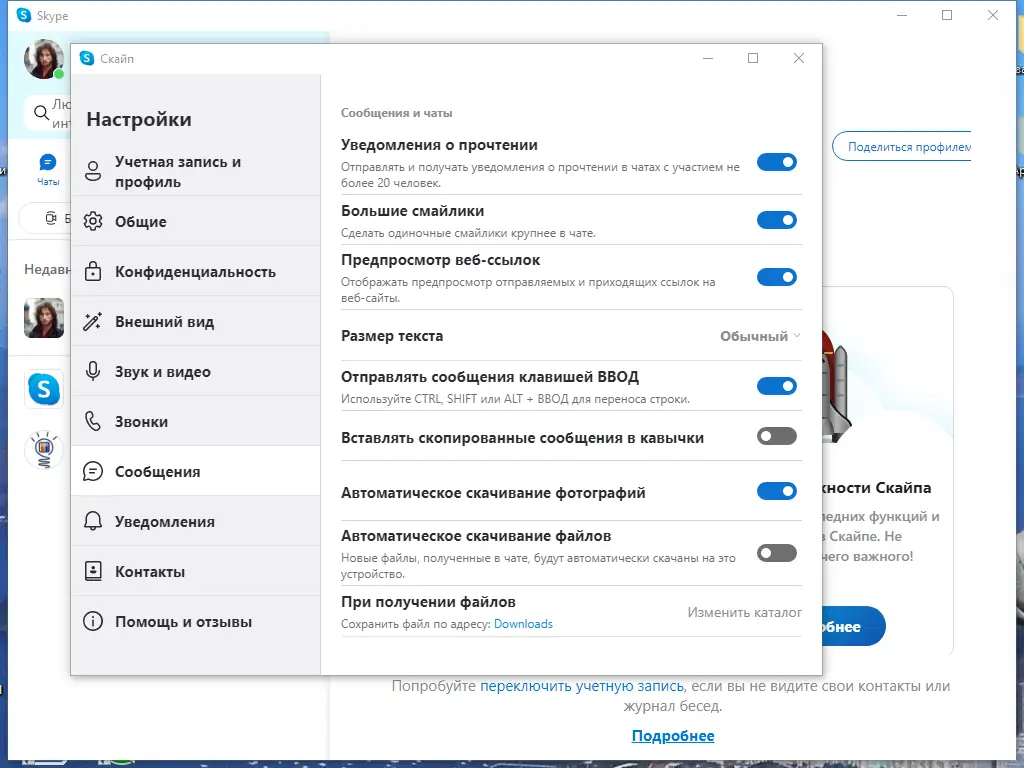This screenshot has width=1024, height=768.
Task: Go to Конфиденциальность settings
Action: [x=195, y=271]
